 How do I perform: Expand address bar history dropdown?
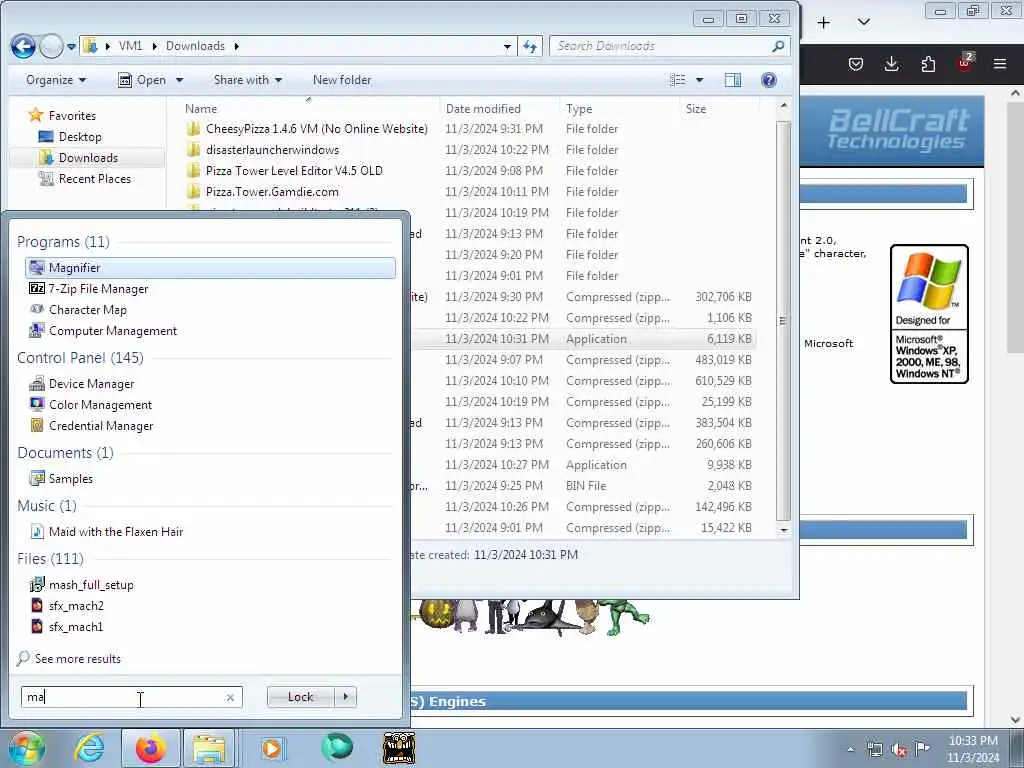[x=507, y=46]
